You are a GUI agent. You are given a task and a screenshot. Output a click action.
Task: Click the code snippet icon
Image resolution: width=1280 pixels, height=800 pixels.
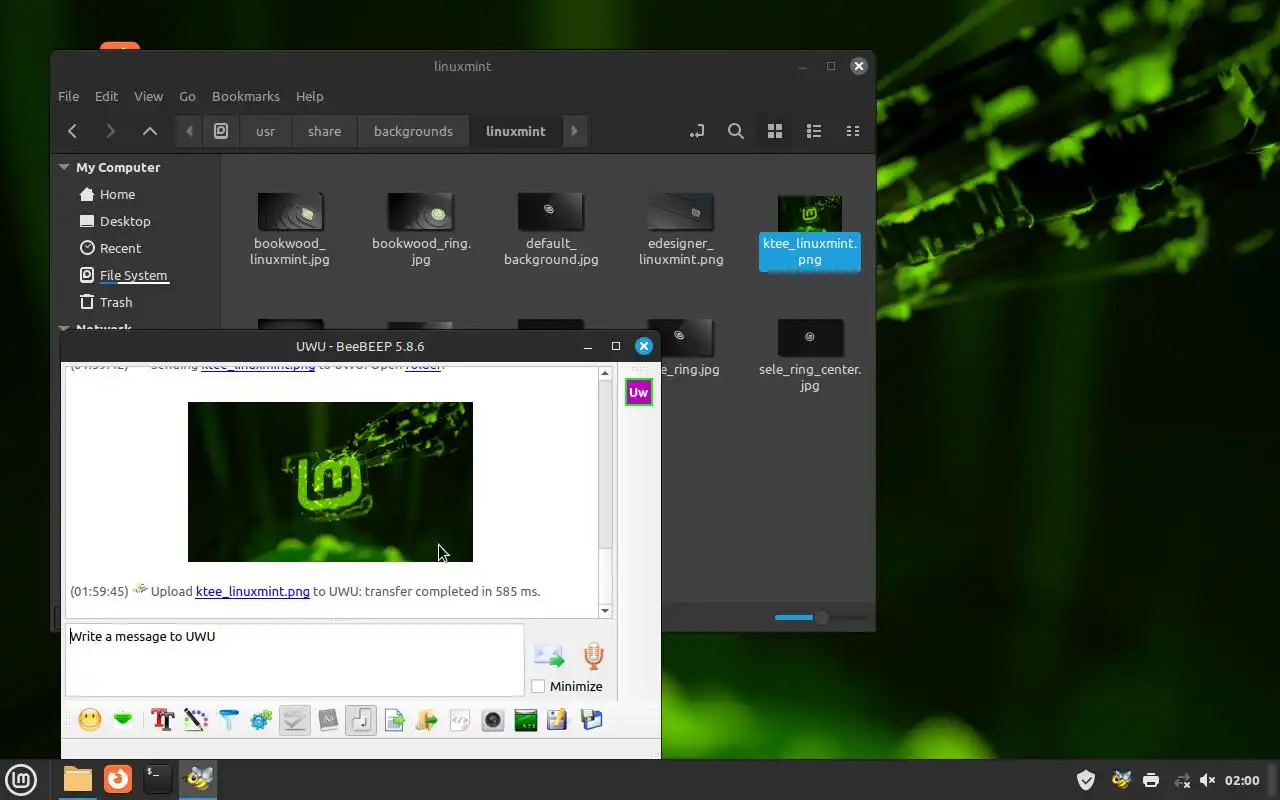[460, 719]
